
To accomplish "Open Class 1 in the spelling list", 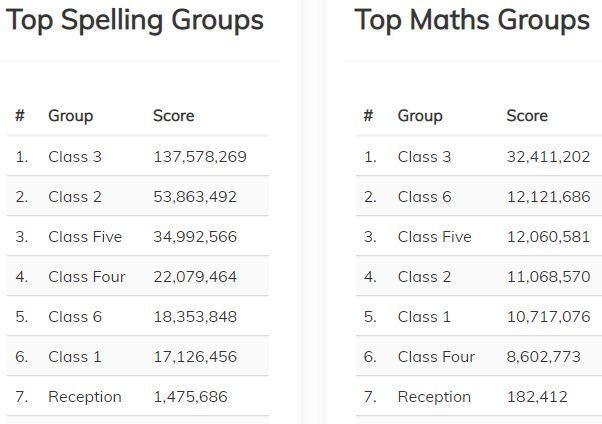I will 75,357.
